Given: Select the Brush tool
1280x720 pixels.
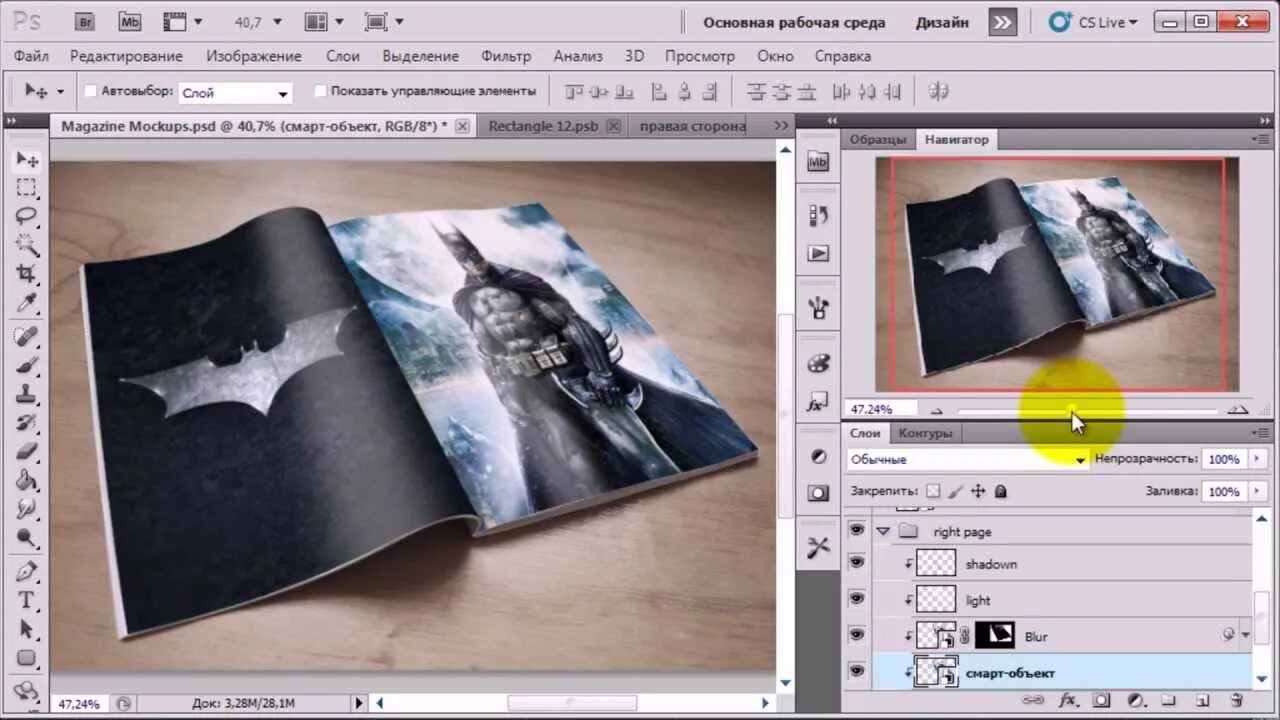Looking at the screenshot, I should coord(27,365).
